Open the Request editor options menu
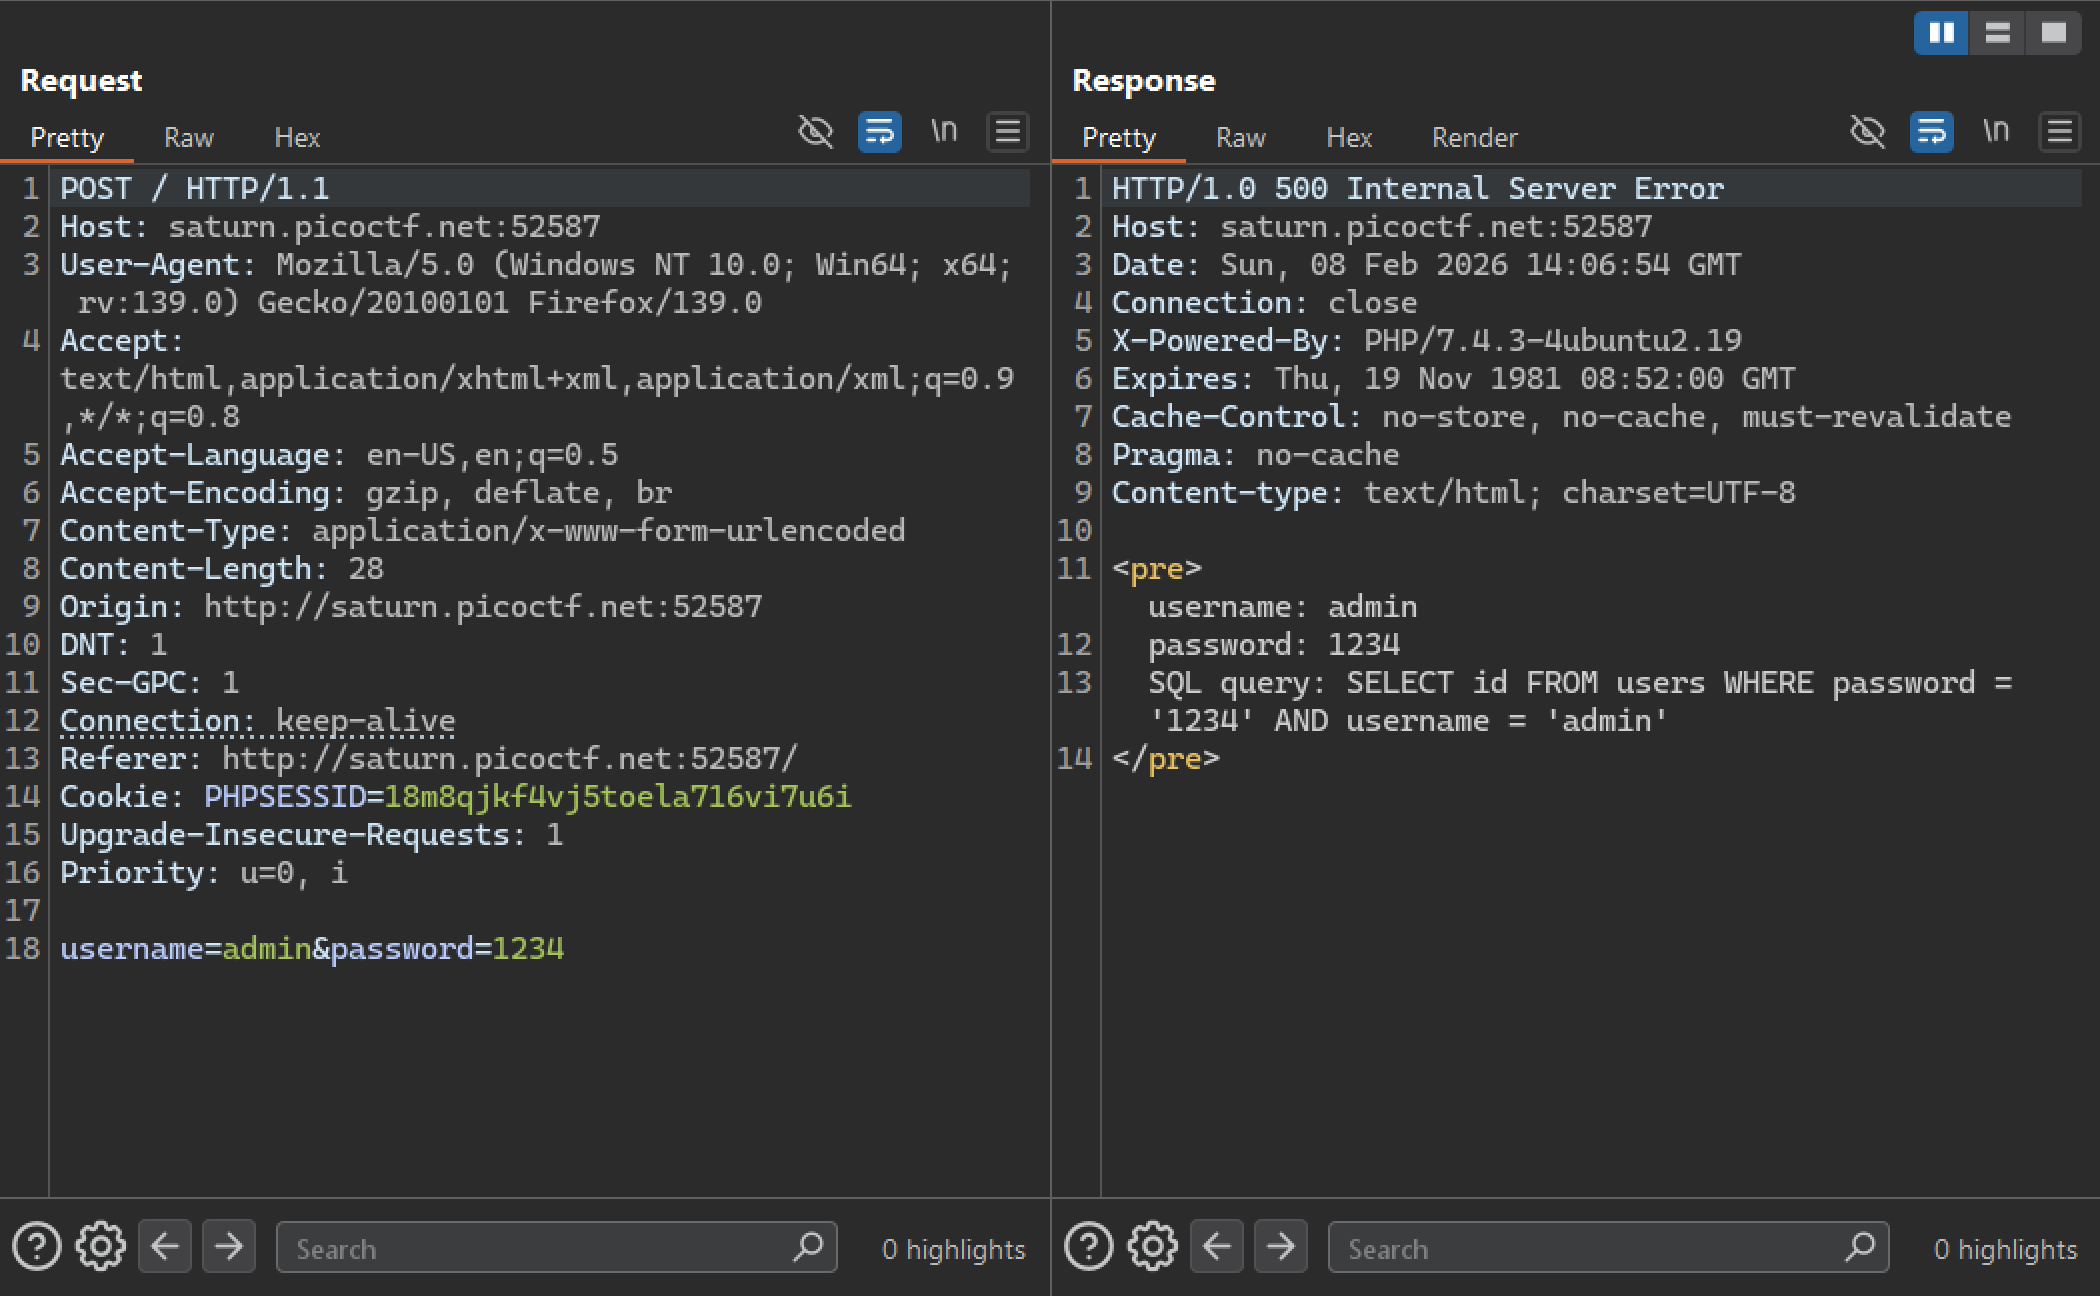The image size is (2100, 1296). (x=1008, y=131)
